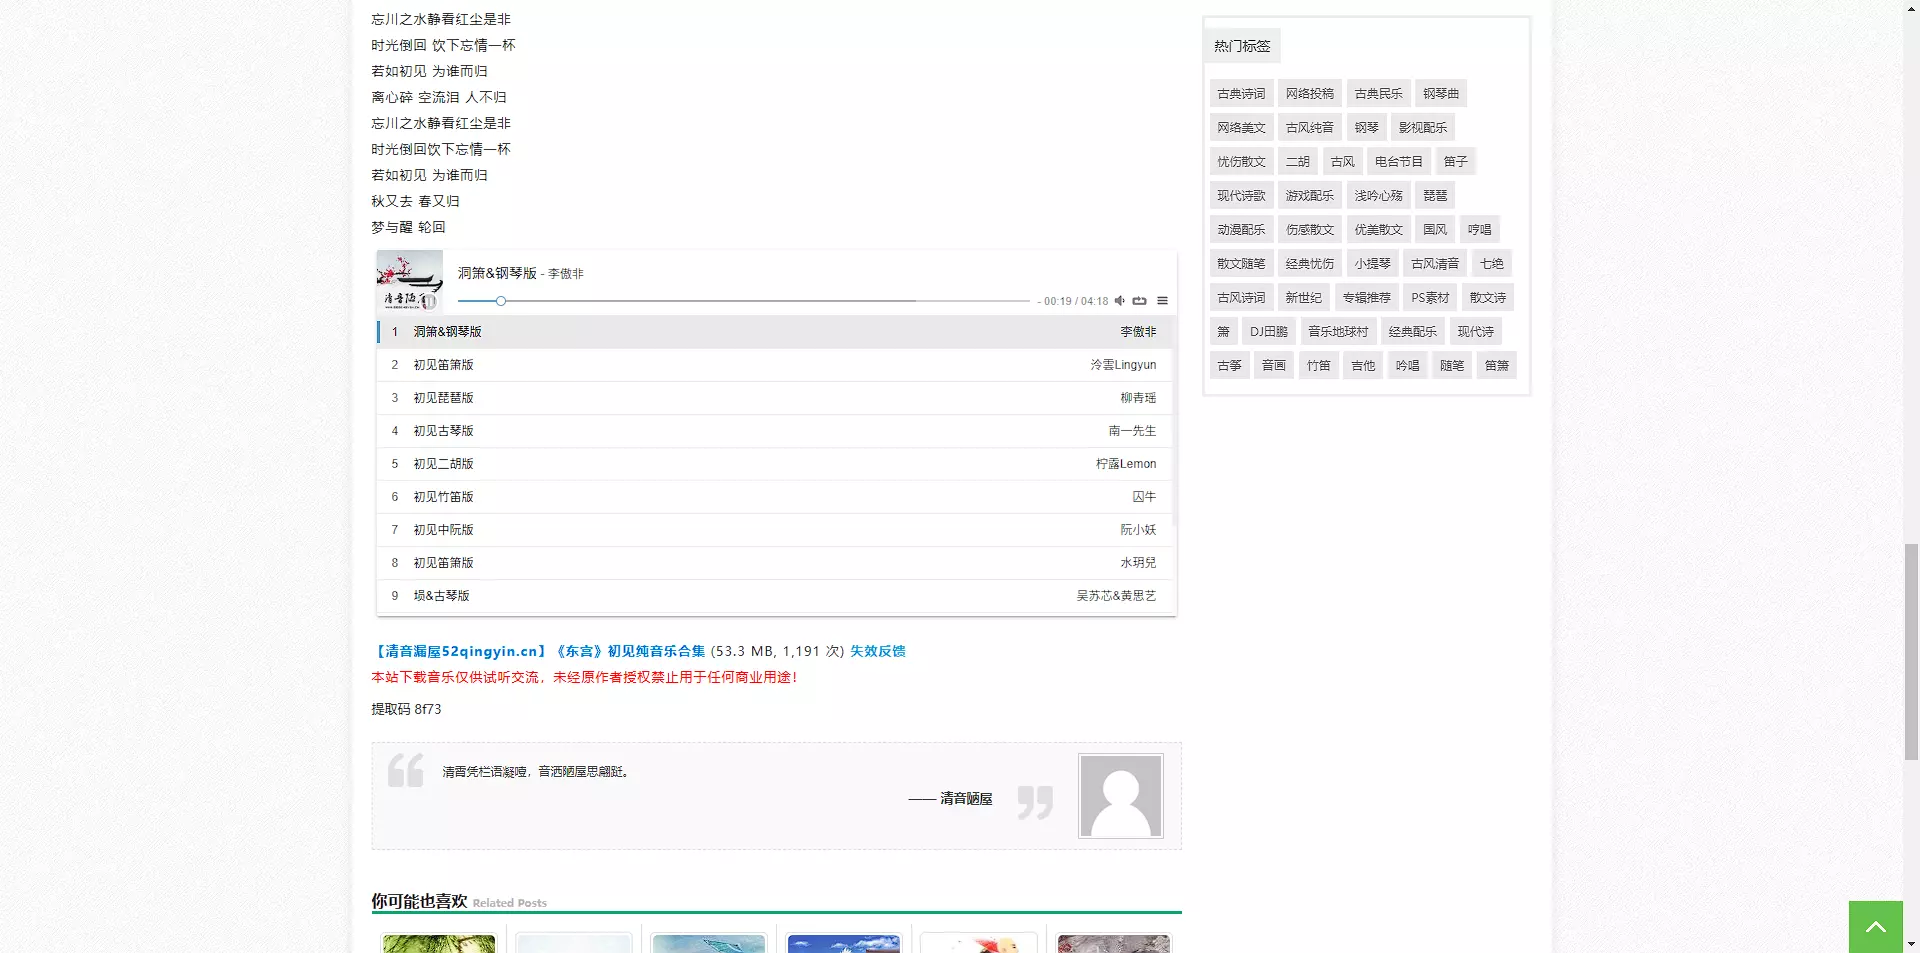
Task: Collapse the playlist with the menu icon
Action: click(1162, 301)
